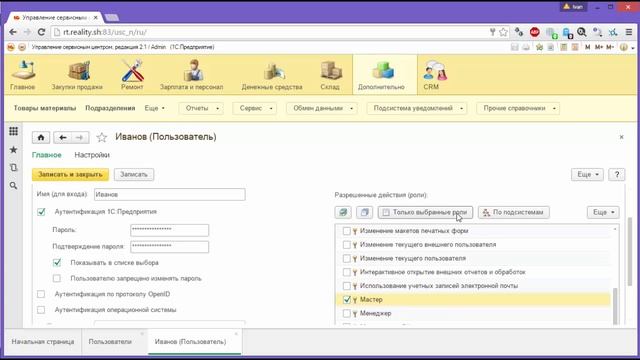
Task: Open Favorites star in left sidebar
Action: click(13, 150)
